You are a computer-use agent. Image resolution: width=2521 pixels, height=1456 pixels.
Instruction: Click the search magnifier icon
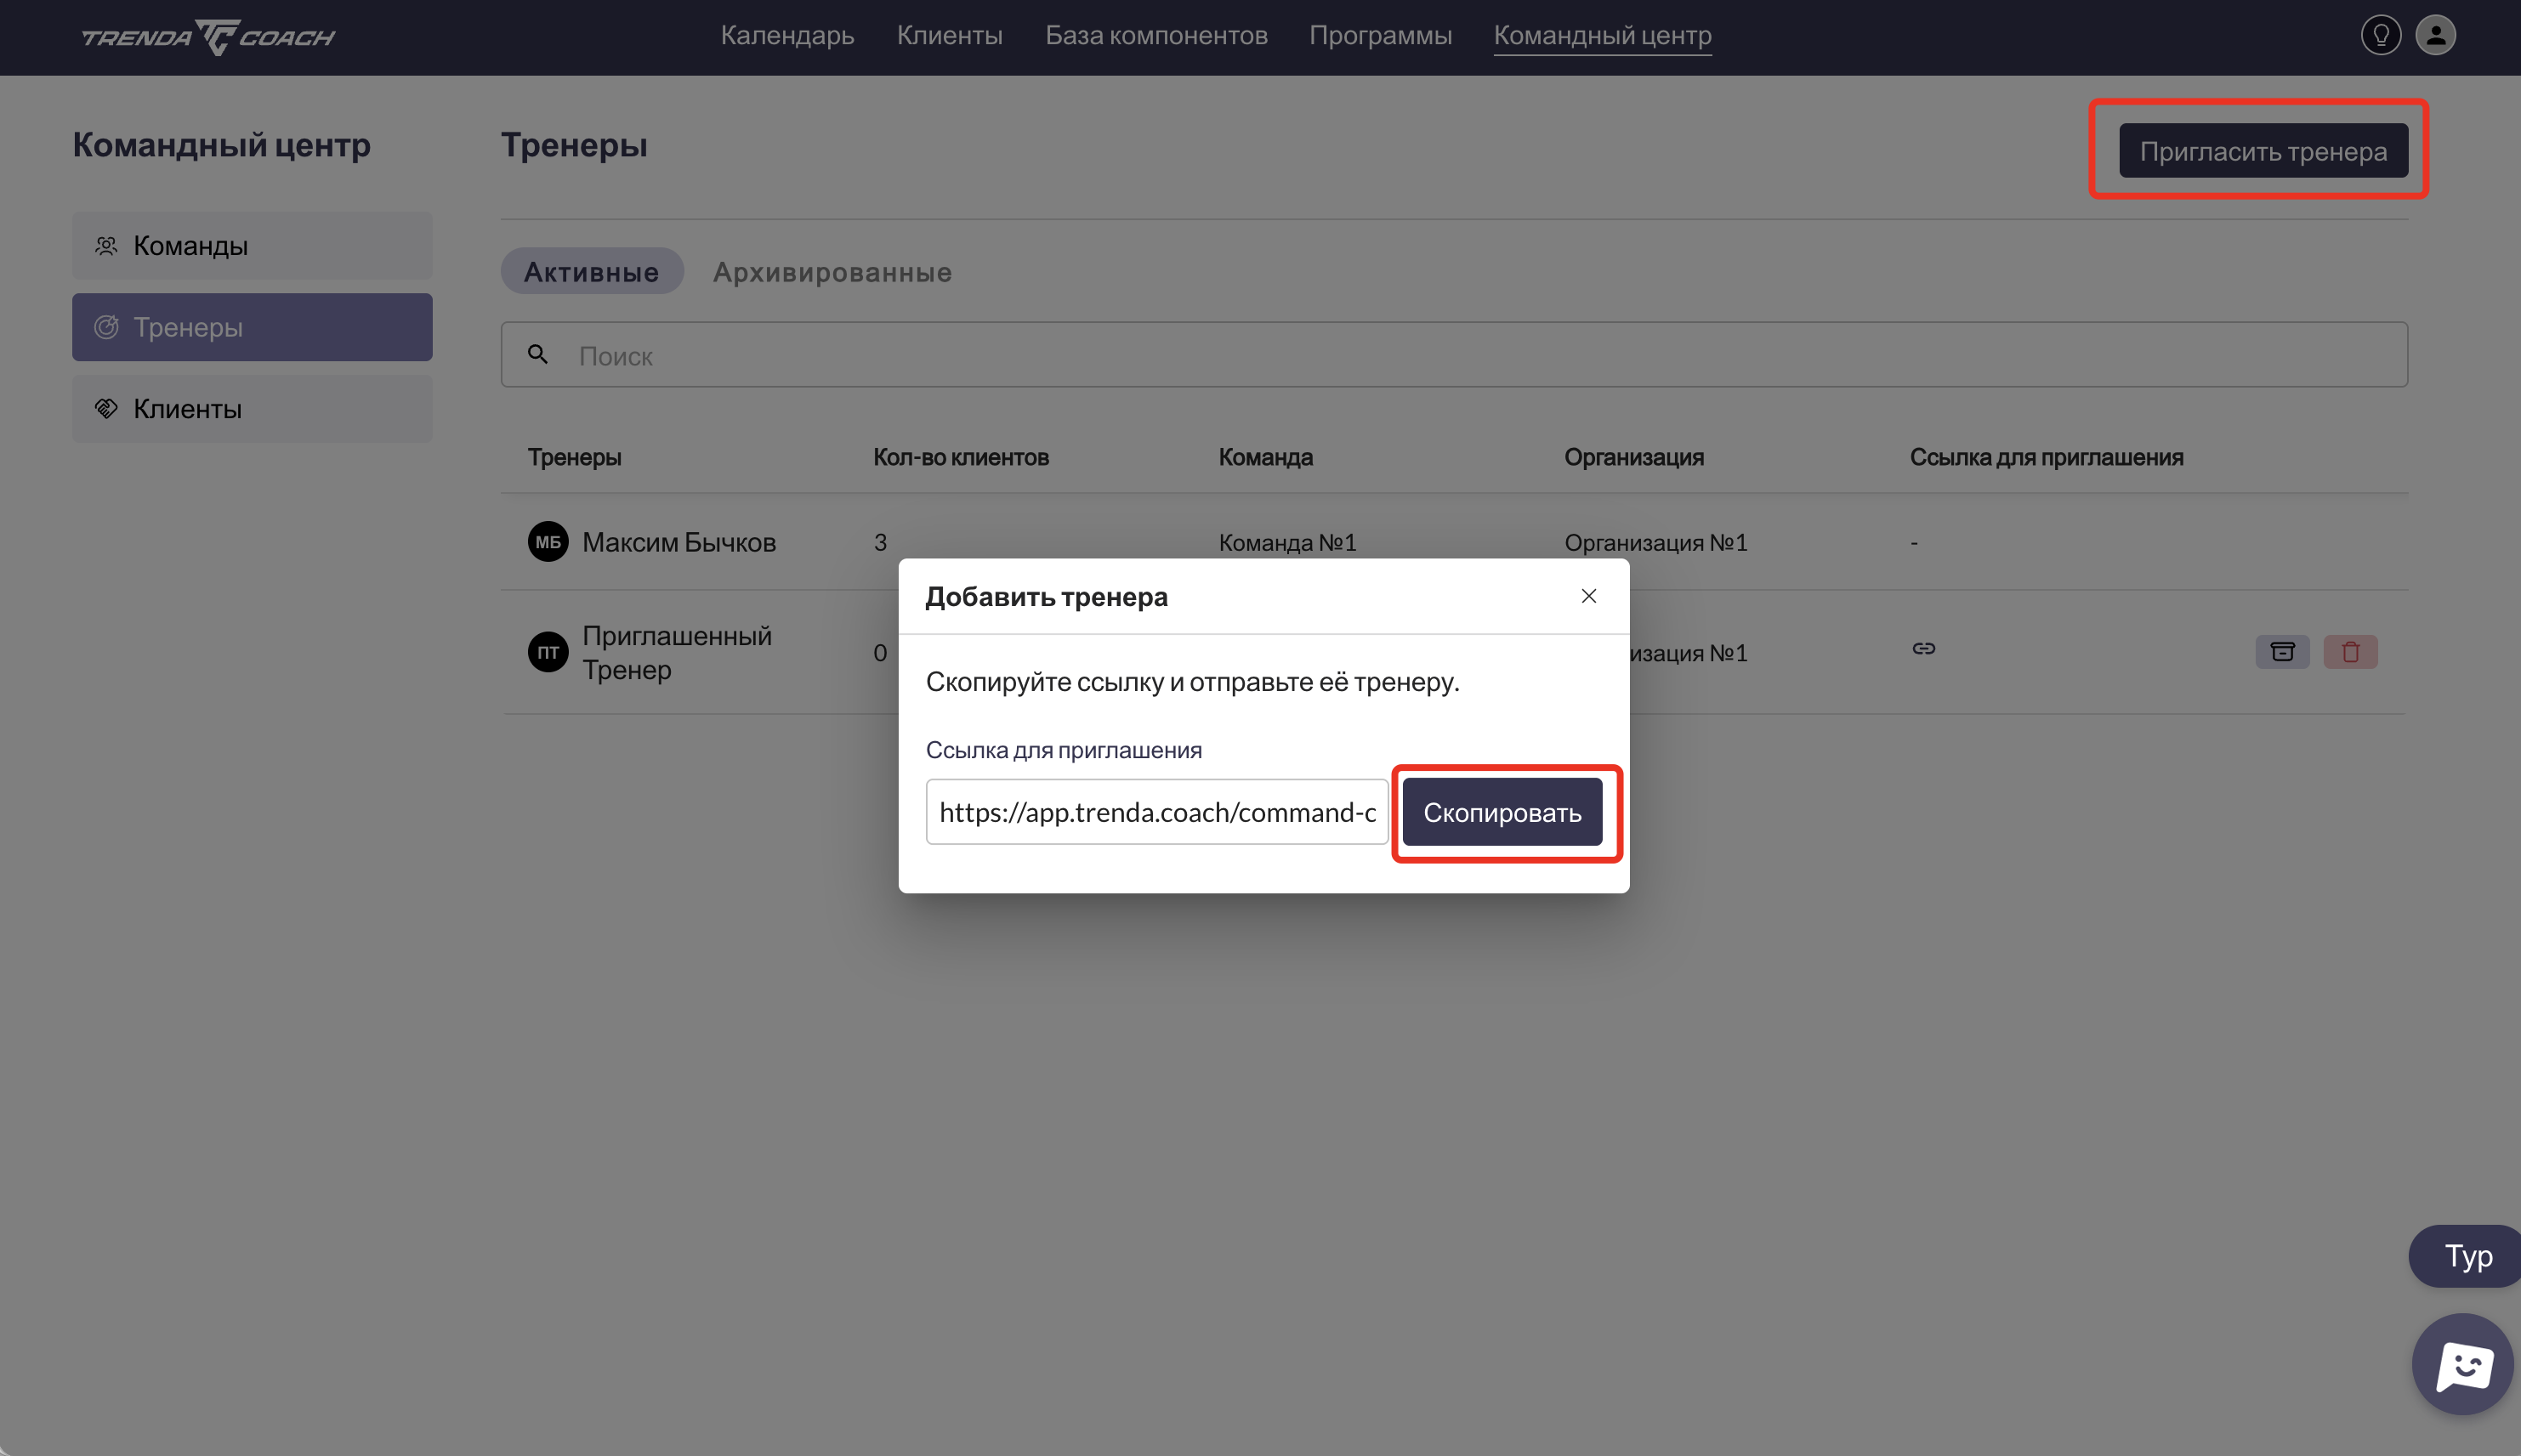click(538, 354)
